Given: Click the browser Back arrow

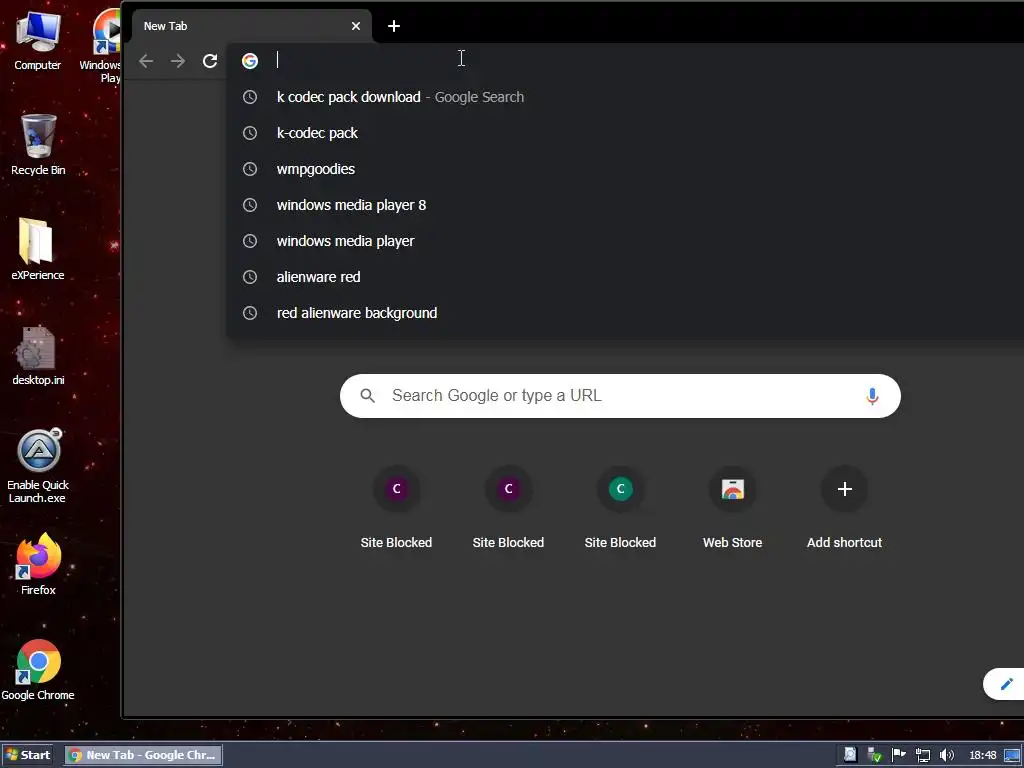Looking at the screenshot, I should point(146,61).
